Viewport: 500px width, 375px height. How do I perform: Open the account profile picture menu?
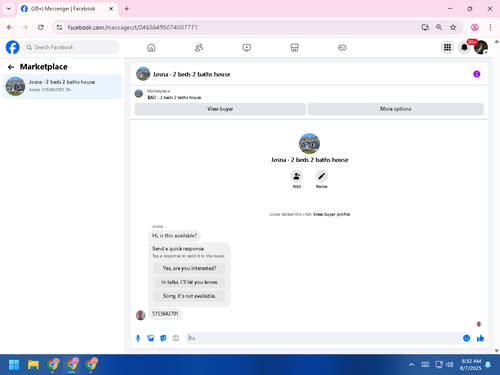(481, 47)
